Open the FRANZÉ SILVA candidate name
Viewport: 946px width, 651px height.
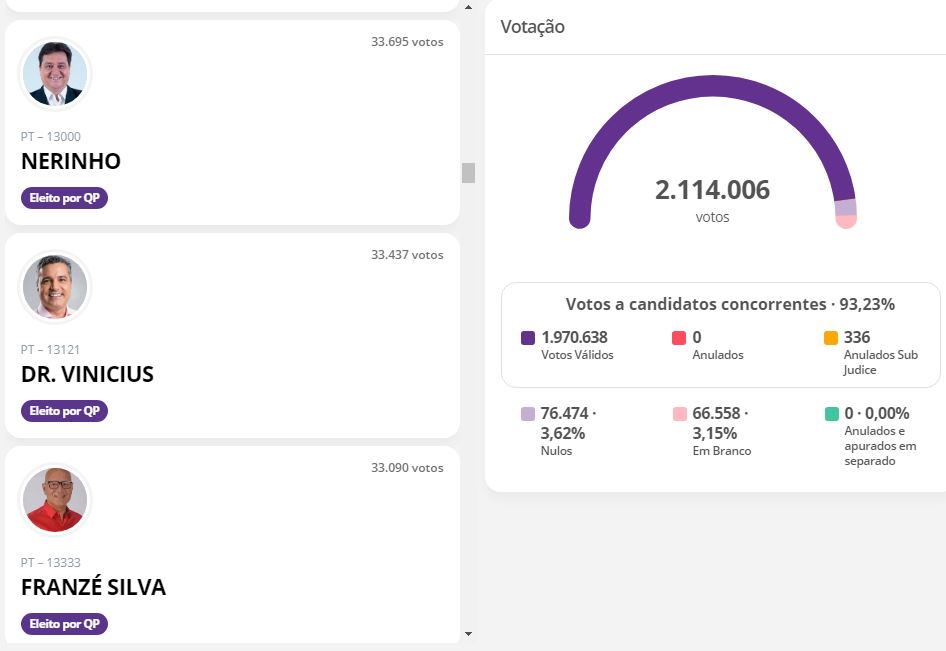(x=94, y=587)
